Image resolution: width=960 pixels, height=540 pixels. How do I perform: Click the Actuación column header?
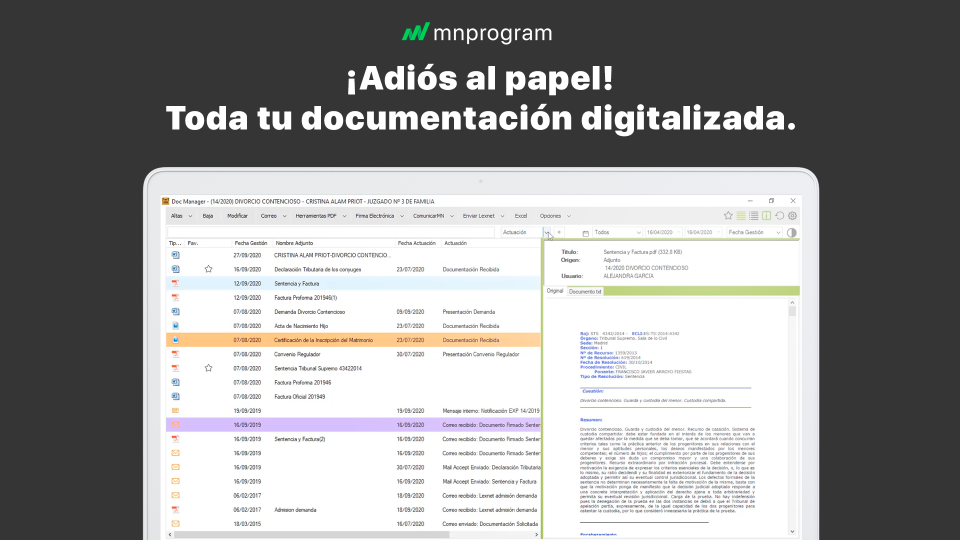click(x=455, y=243)
